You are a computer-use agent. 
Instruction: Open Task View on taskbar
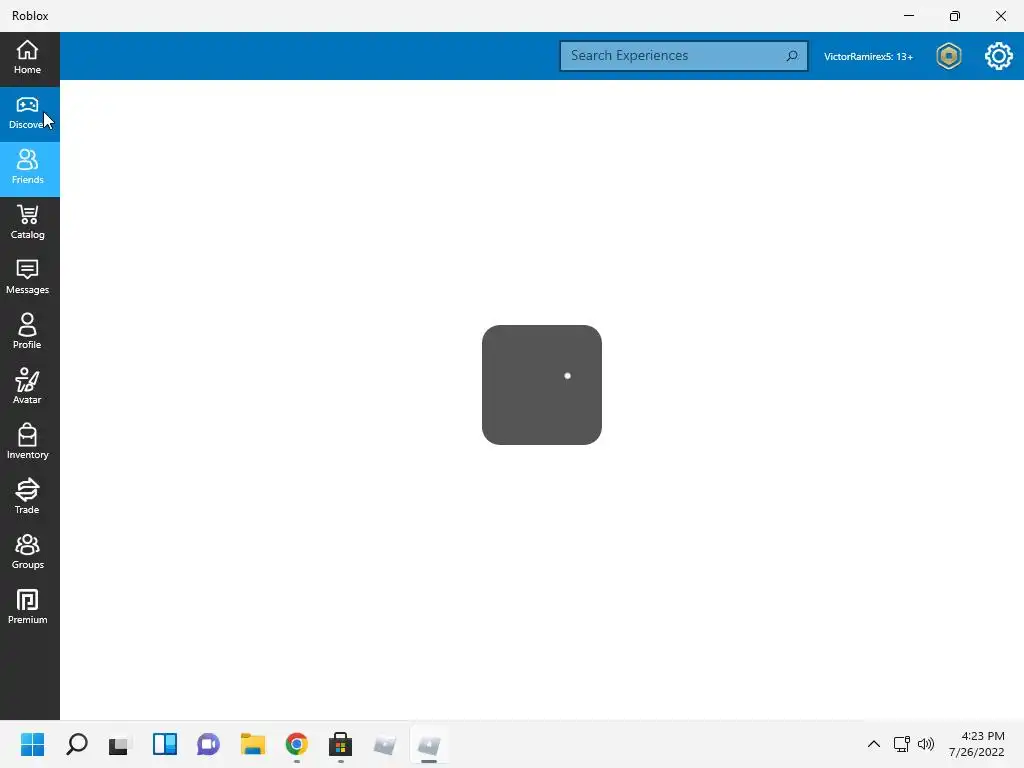click(120, 744)
